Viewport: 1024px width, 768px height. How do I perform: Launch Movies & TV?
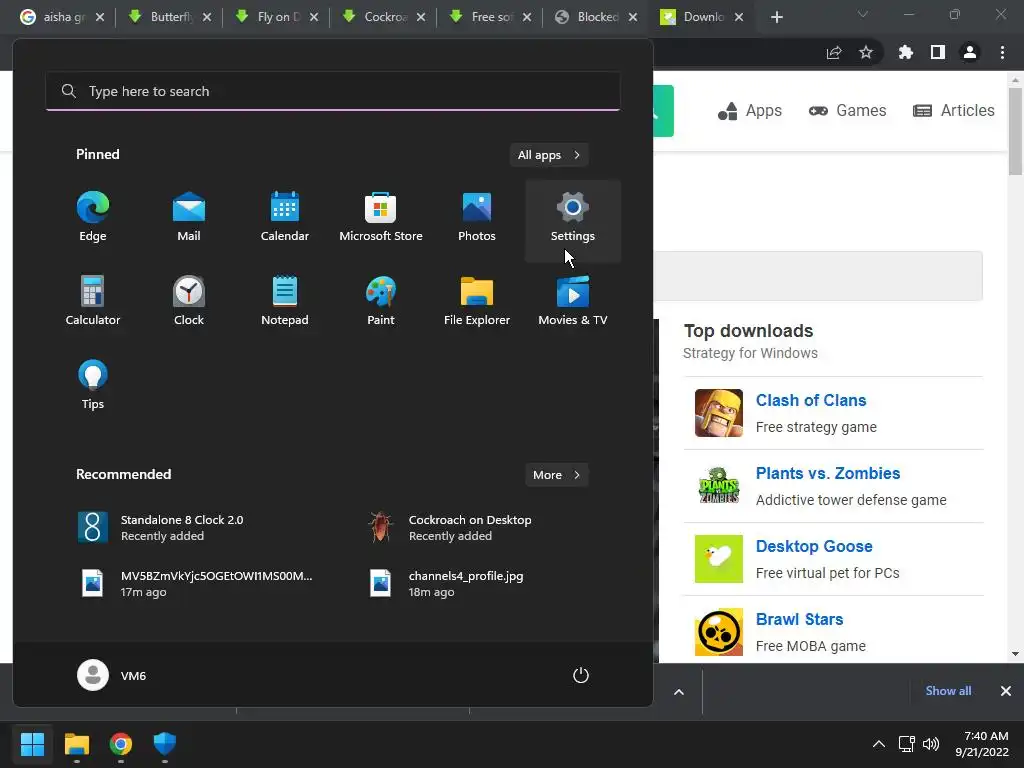(x=573, y=302)
